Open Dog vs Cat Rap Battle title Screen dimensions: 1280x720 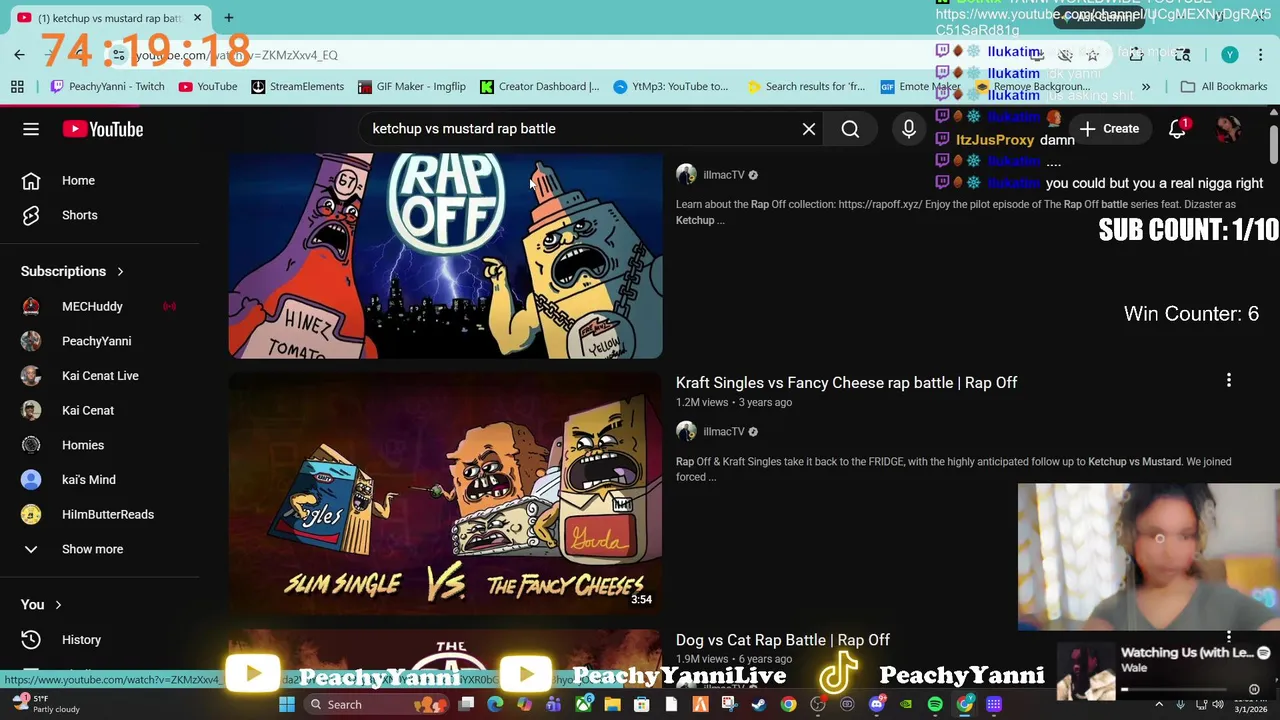pos(783,640)
